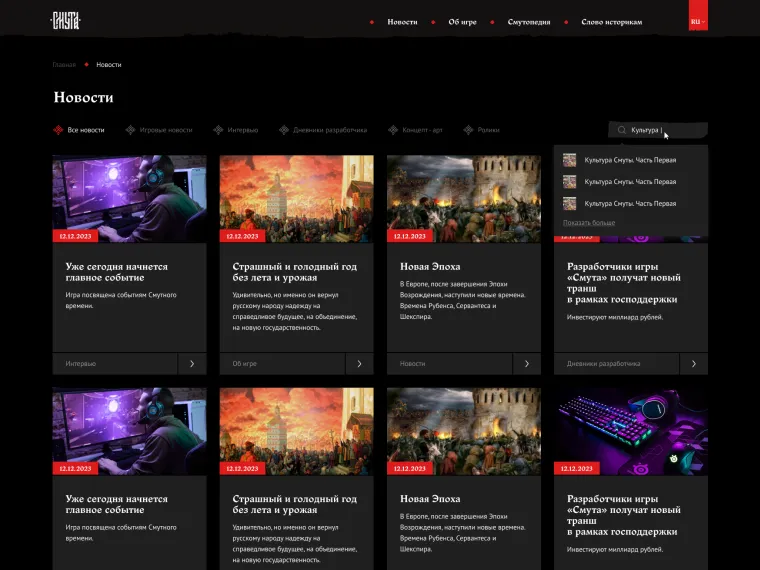This screenshot has width=760, height=570.
Task: Follow the Главная breadcrumb link
Action: (64, 64)
